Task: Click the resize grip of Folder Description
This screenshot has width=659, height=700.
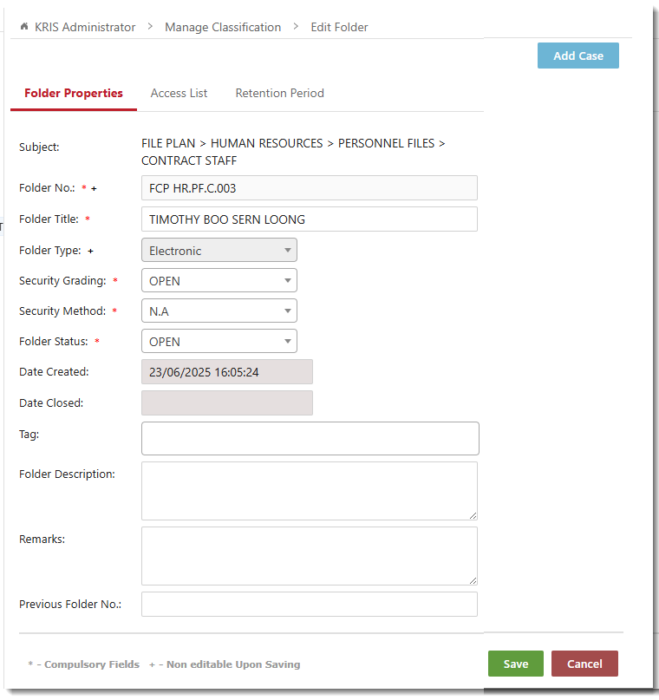Action: (473, 516)
